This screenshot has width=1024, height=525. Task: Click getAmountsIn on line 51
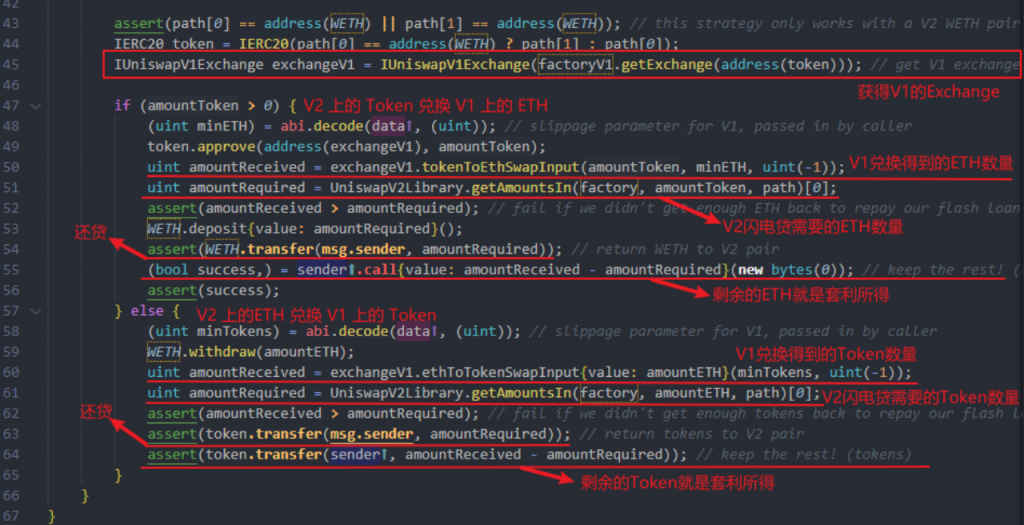(x=522, y=188)
